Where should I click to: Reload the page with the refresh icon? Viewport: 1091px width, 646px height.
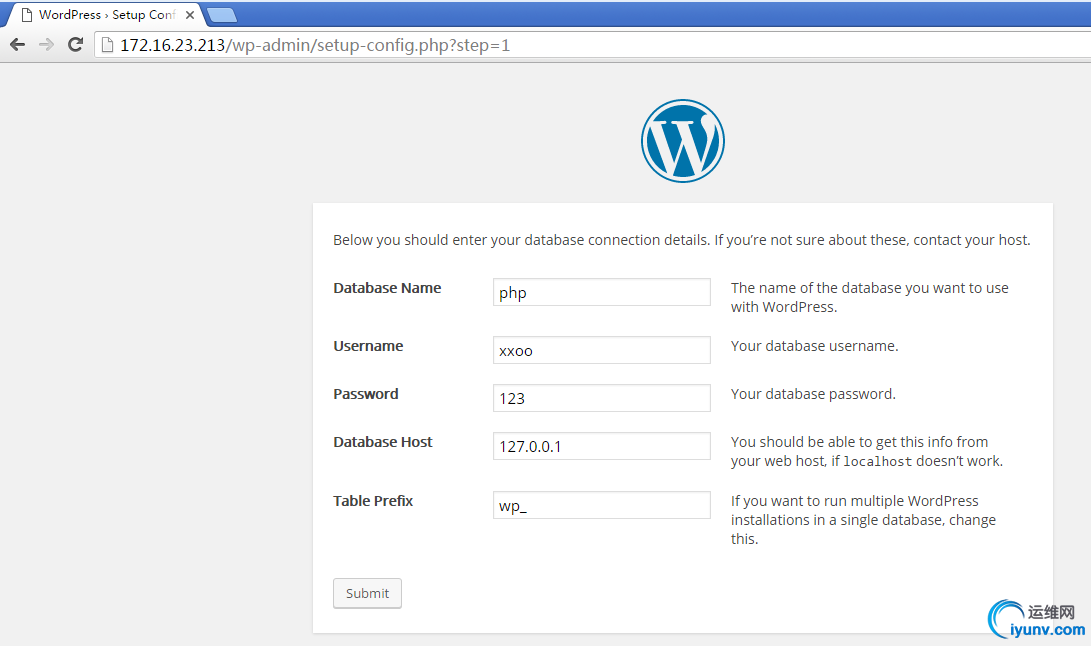click(75, 45)
